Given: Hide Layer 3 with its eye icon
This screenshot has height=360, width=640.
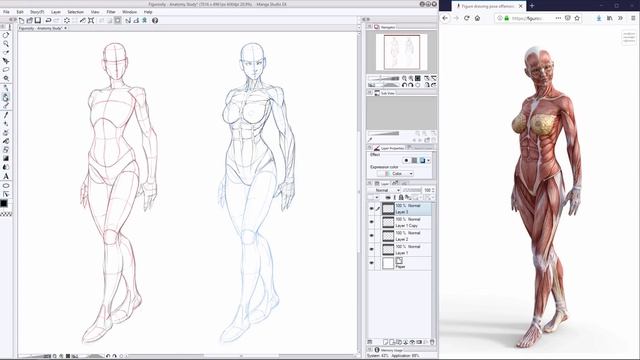Looking at the screenshot, I should click(371, 209).
